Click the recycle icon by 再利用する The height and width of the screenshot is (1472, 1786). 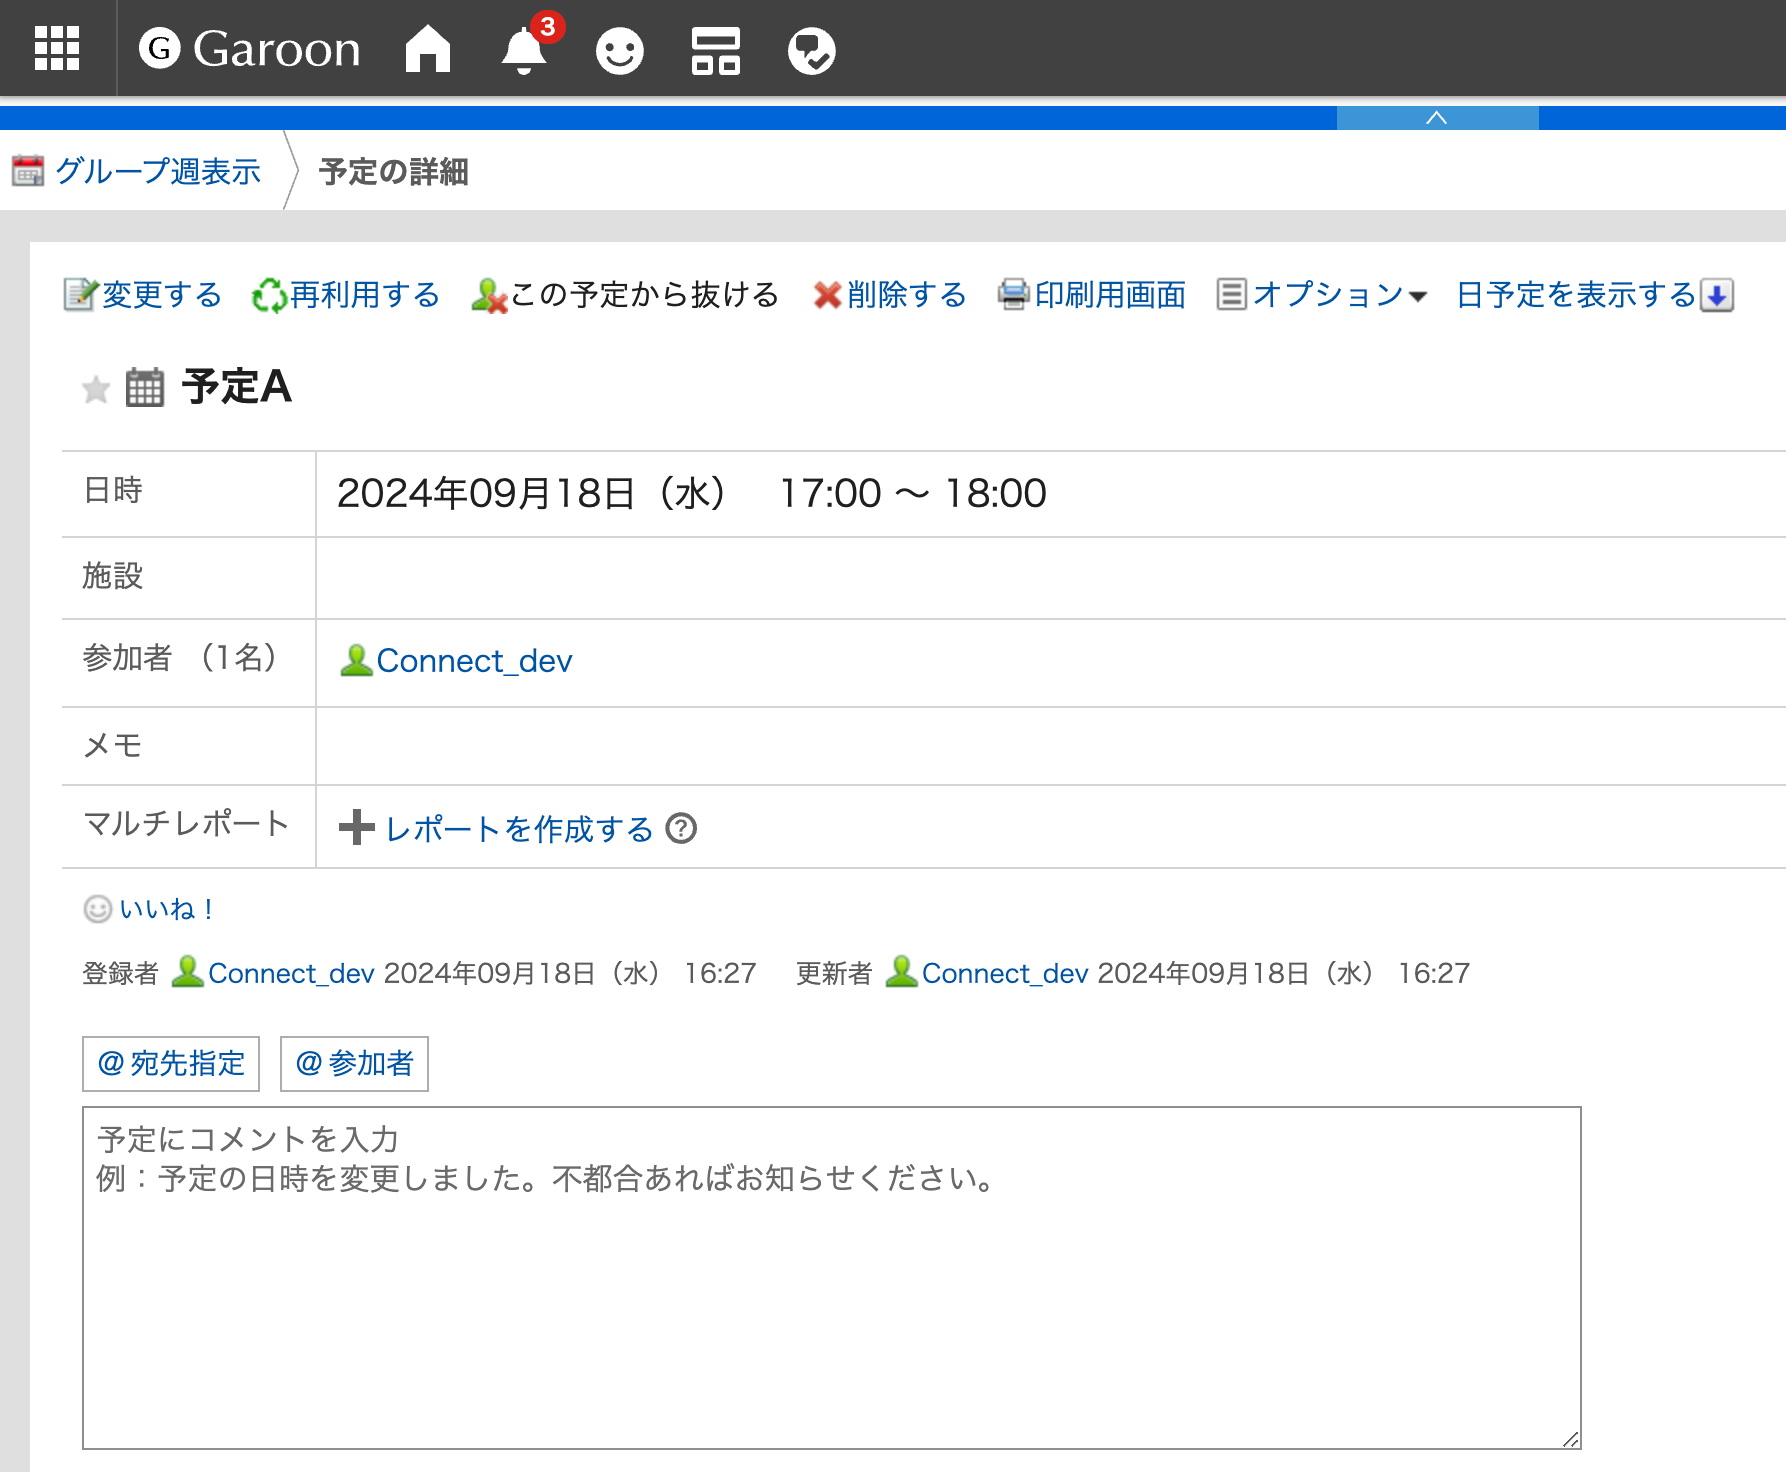pyautogui.click(x=270, y=296)
